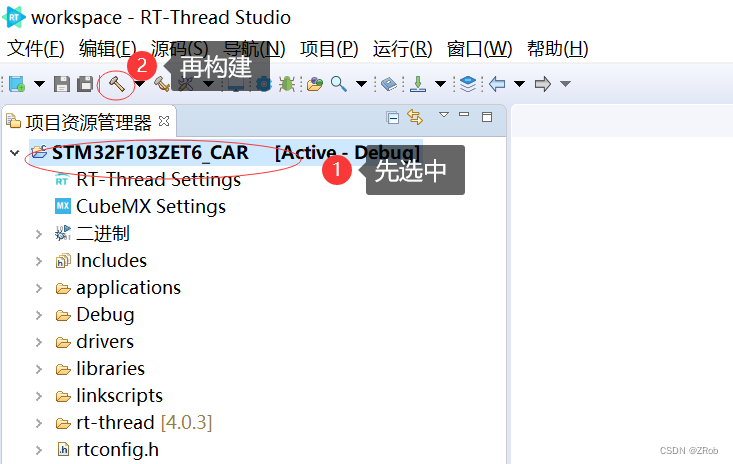733x464 pixels.
Task: Click the Open Element folder icon
Action: click(x=315, y=84)
